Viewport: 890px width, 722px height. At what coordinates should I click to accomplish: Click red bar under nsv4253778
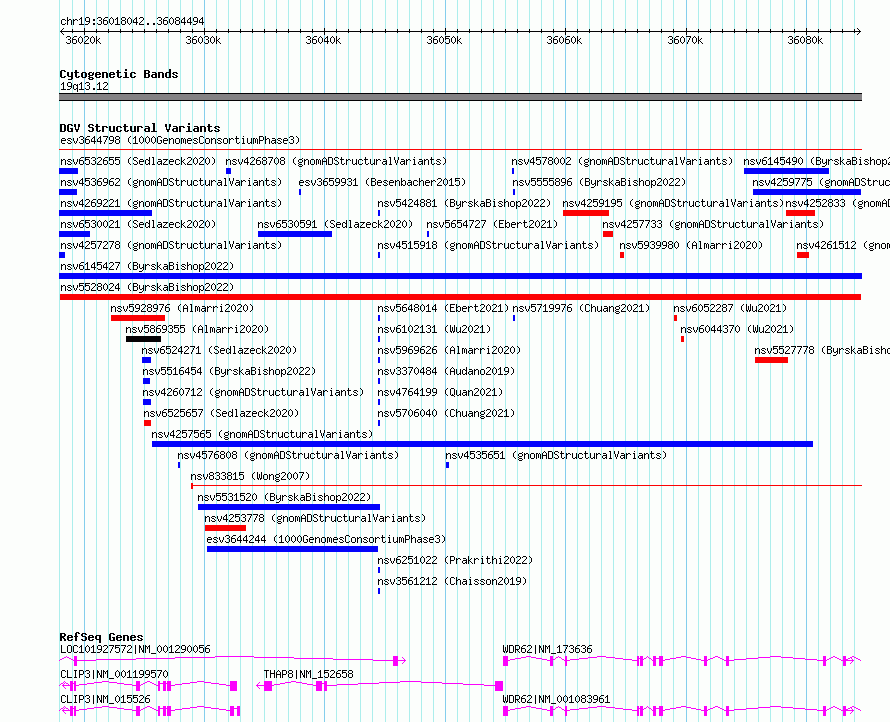click(225, 528)
